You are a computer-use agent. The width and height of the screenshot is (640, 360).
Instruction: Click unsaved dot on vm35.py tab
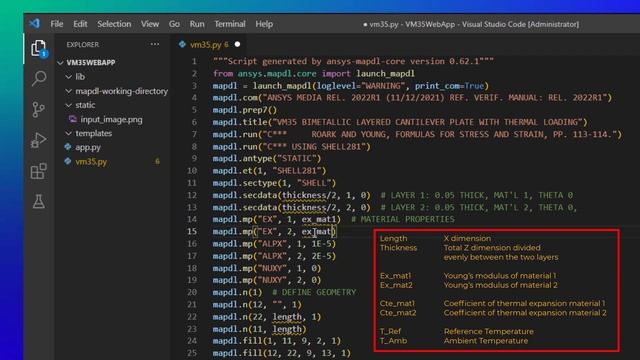[x=237, y=44]
